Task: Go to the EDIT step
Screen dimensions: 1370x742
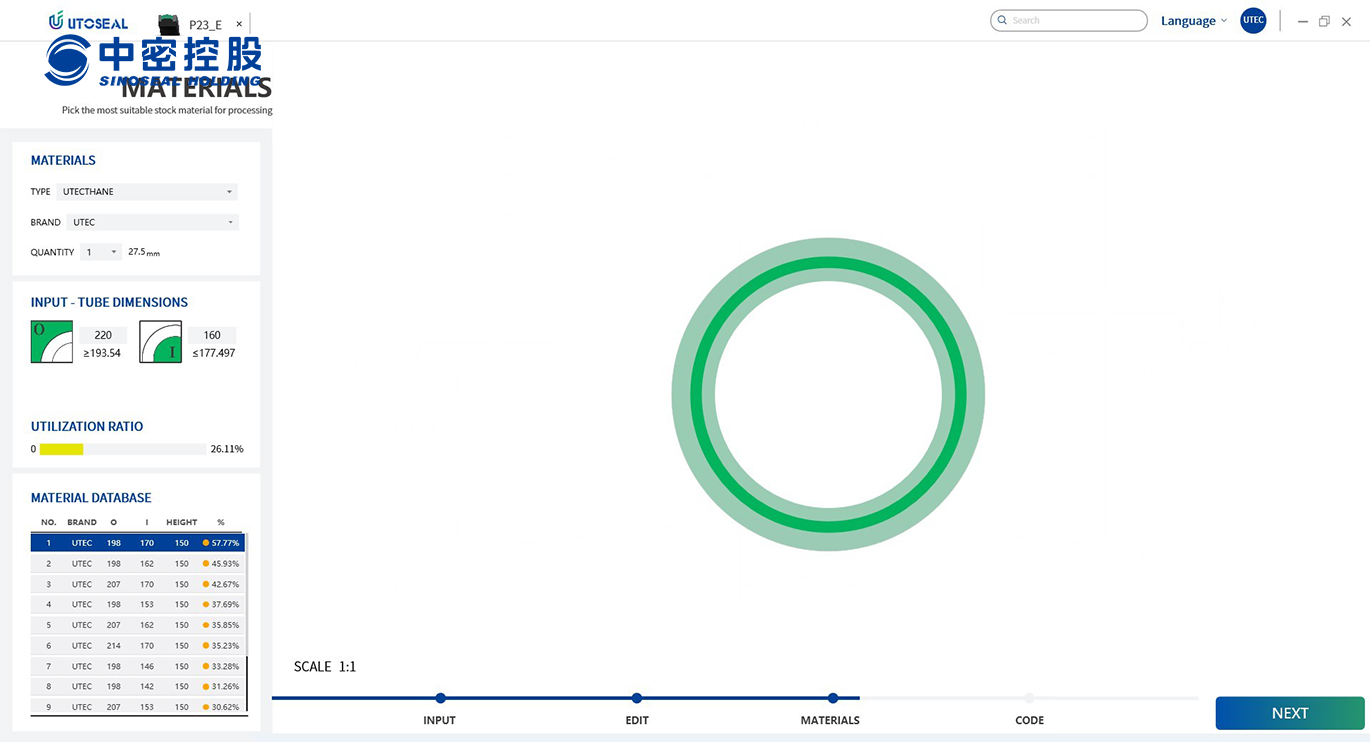Action: tap(637, 698)
